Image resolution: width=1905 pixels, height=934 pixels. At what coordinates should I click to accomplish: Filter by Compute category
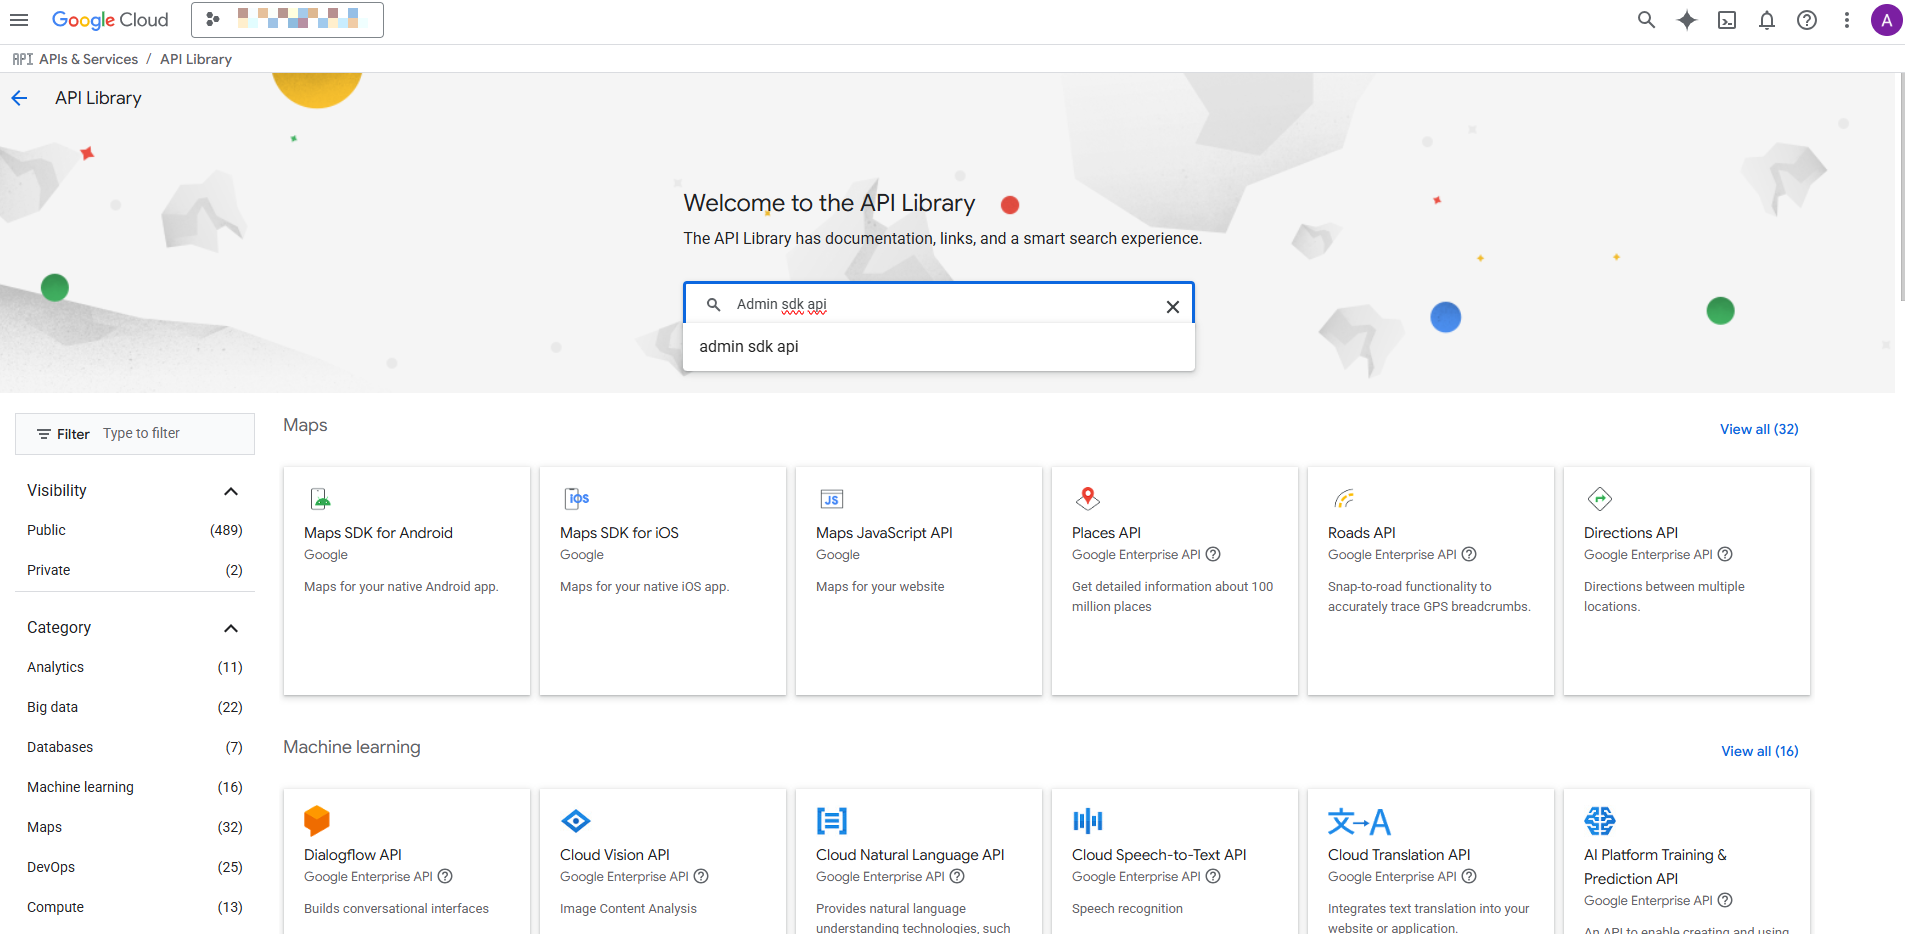[135, 907]
